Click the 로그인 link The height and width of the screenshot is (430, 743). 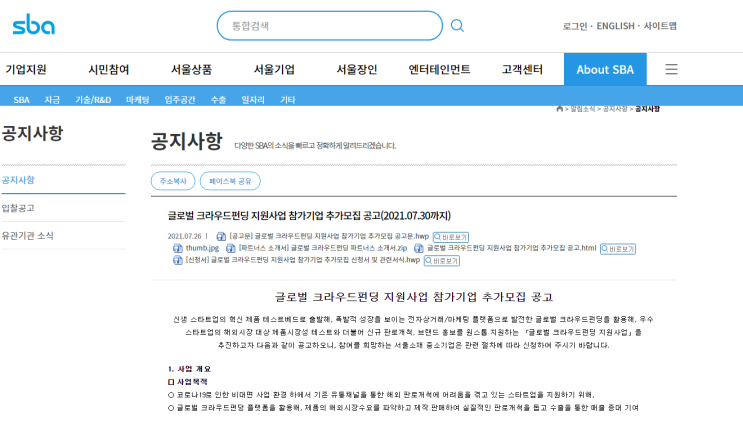575,26
